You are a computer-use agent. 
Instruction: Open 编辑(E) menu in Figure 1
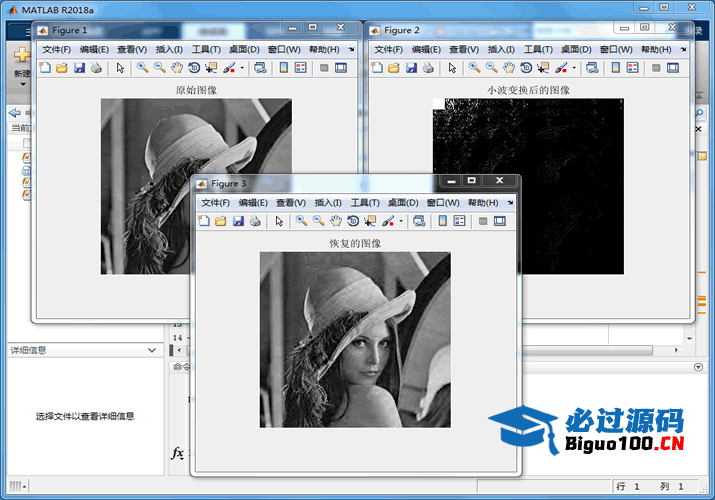(x=94, y=49)
